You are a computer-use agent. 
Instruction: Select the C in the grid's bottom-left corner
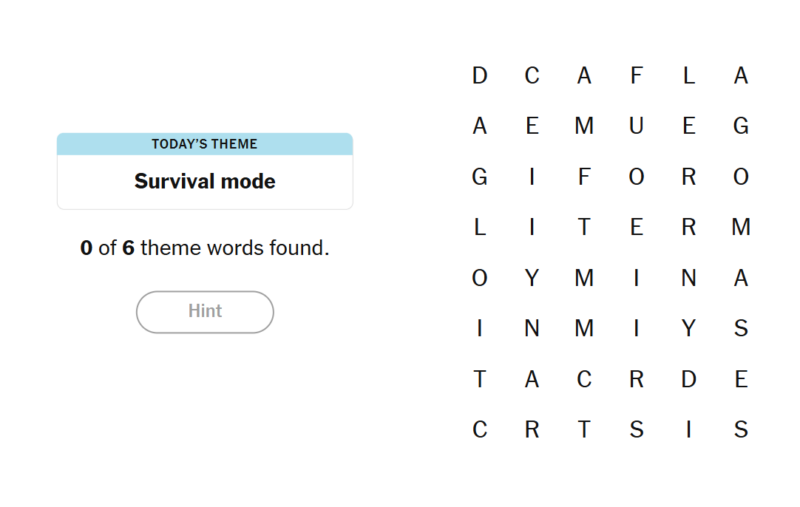[x=480, y=430]
